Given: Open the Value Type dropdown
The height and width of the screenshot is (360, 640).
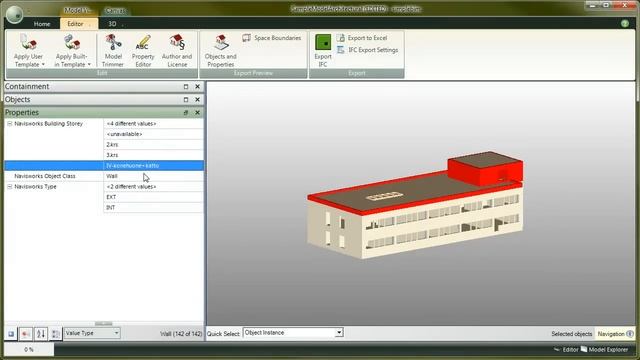Looking at the screenshot, I should 92,333.
